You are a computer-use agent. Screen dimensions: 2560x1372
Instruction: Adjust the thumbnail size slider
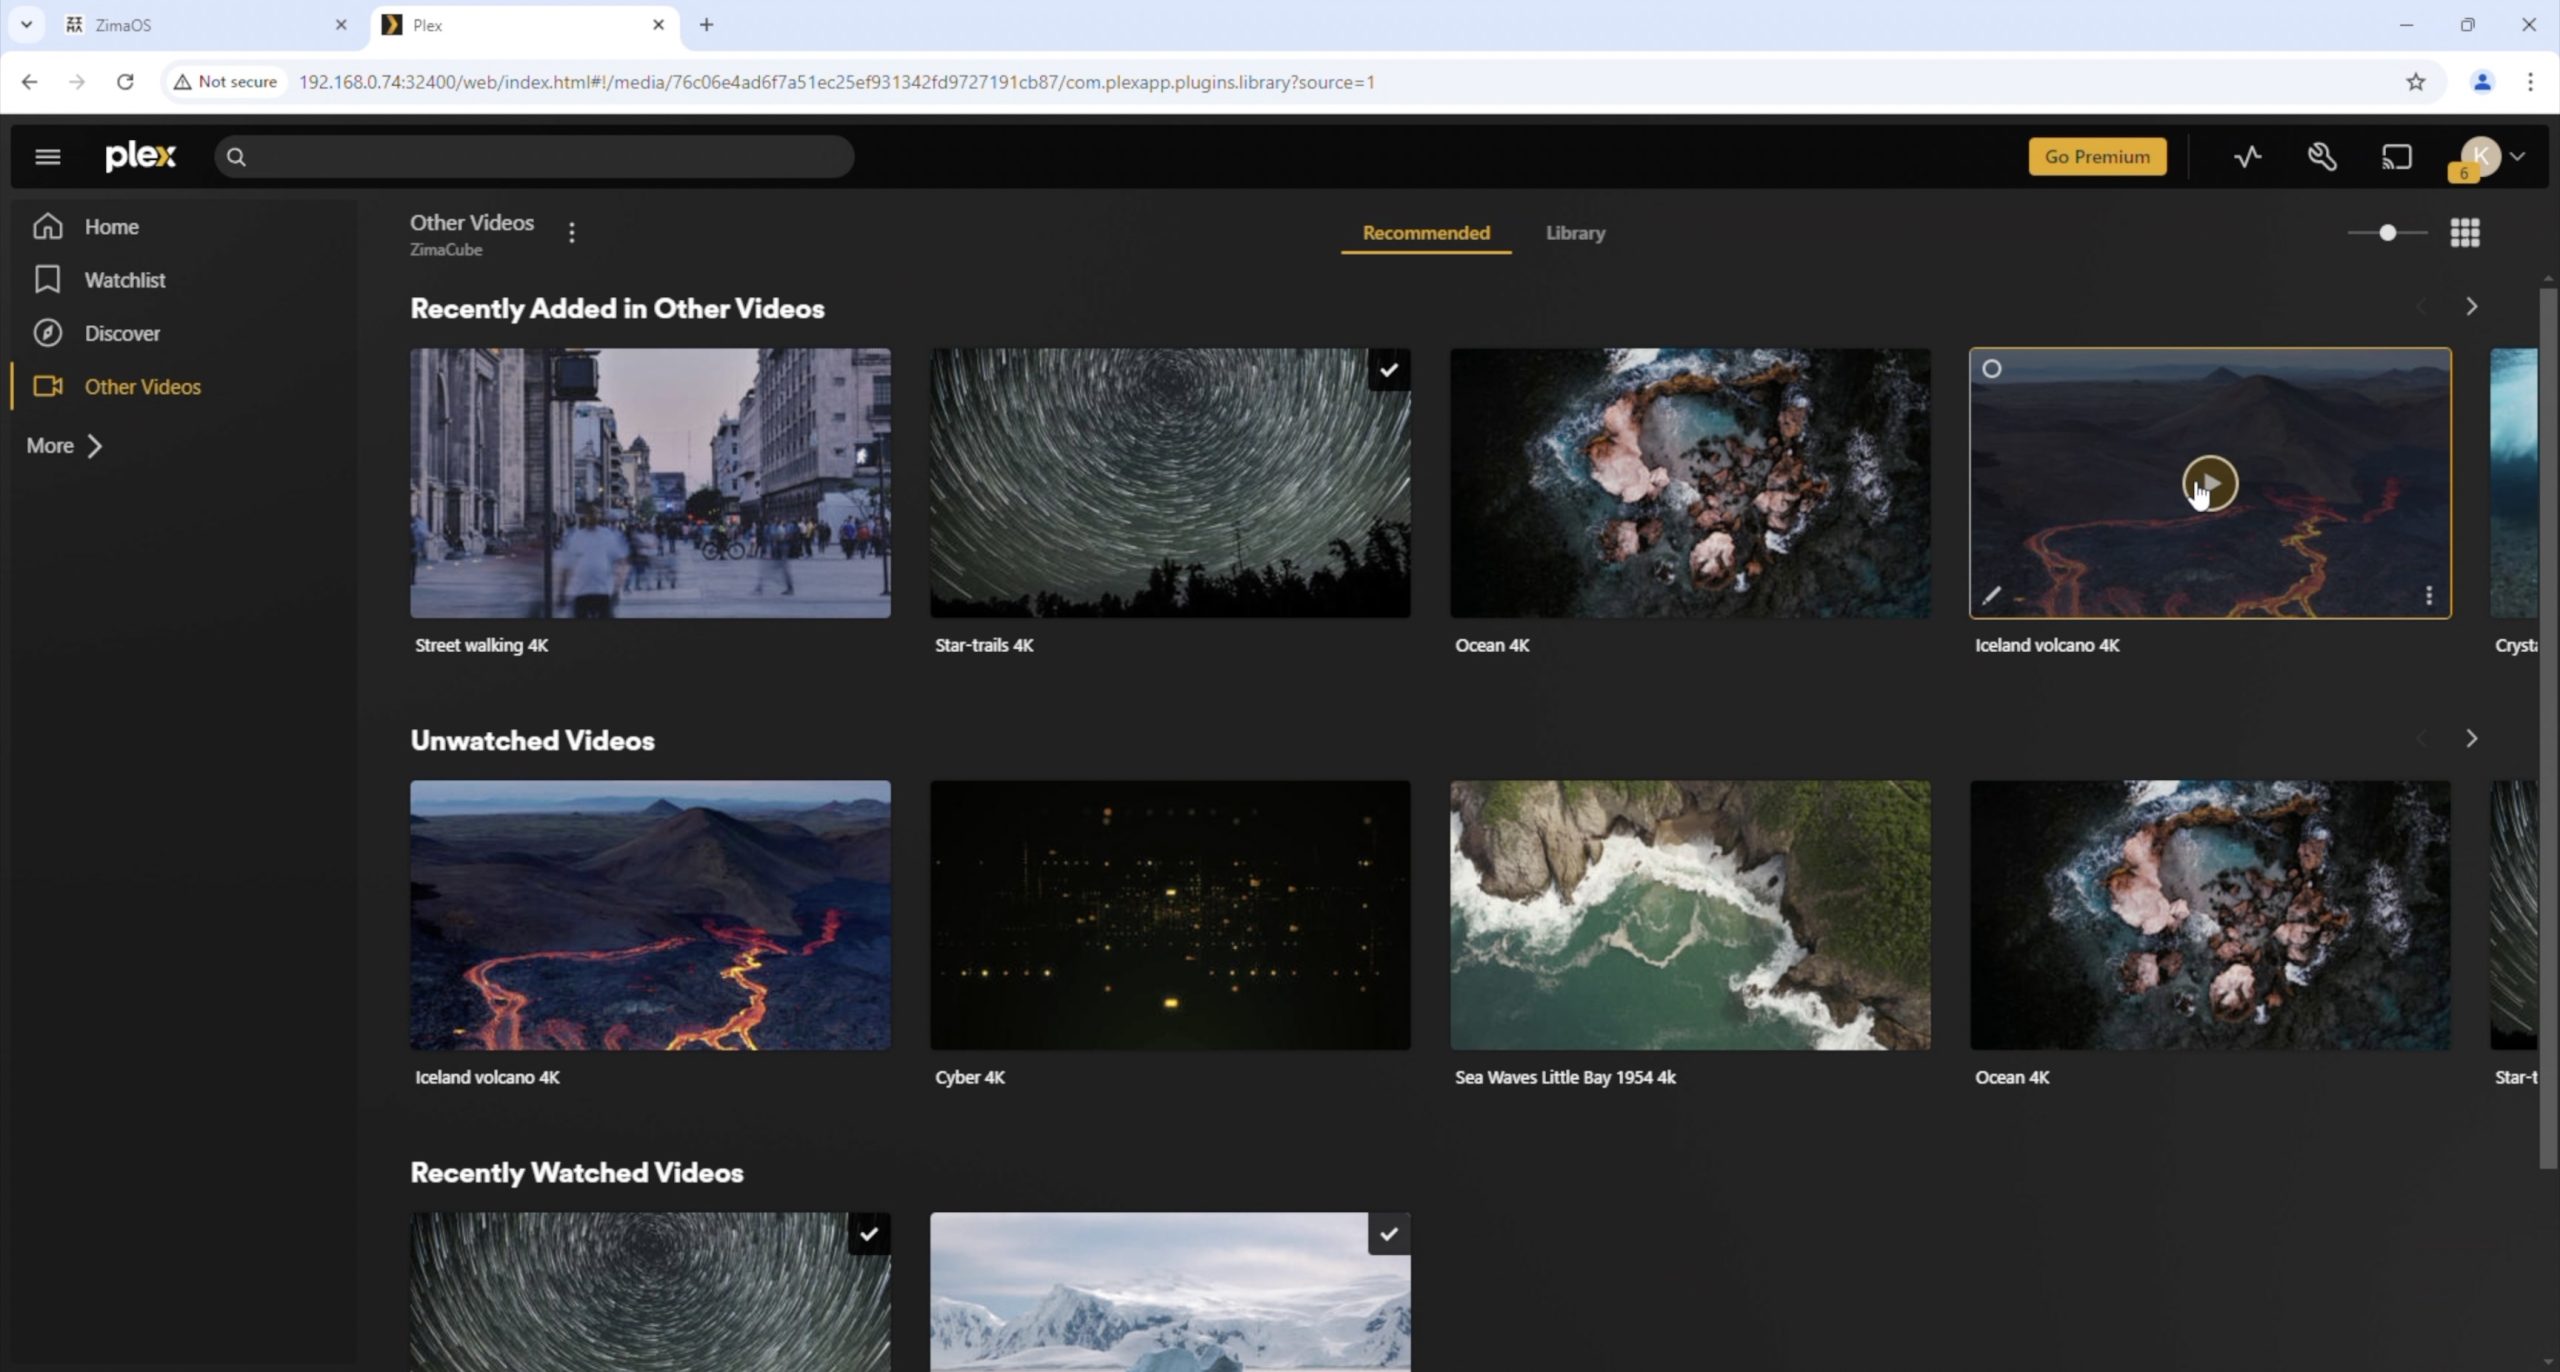click(2387, 233)
